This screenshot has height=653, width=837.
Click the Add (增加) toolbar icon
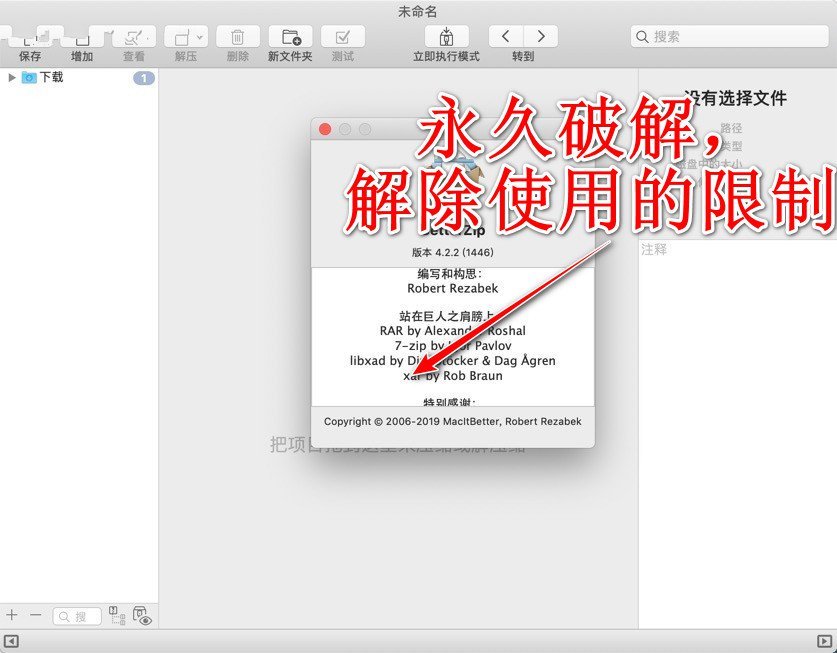(x=82, y=36)
